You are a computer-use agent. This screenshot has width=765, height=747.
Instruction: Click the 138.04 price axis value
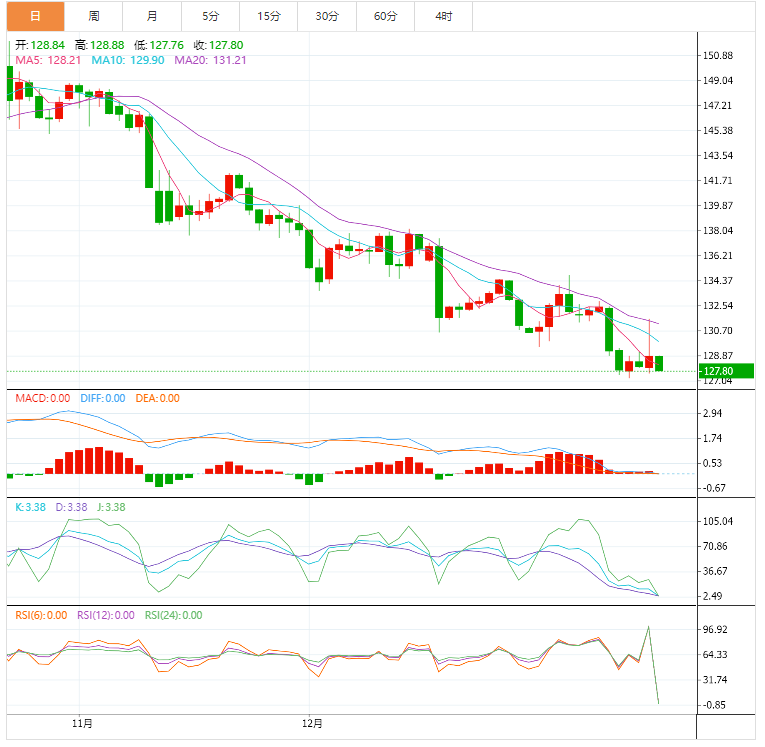[717, 230]
